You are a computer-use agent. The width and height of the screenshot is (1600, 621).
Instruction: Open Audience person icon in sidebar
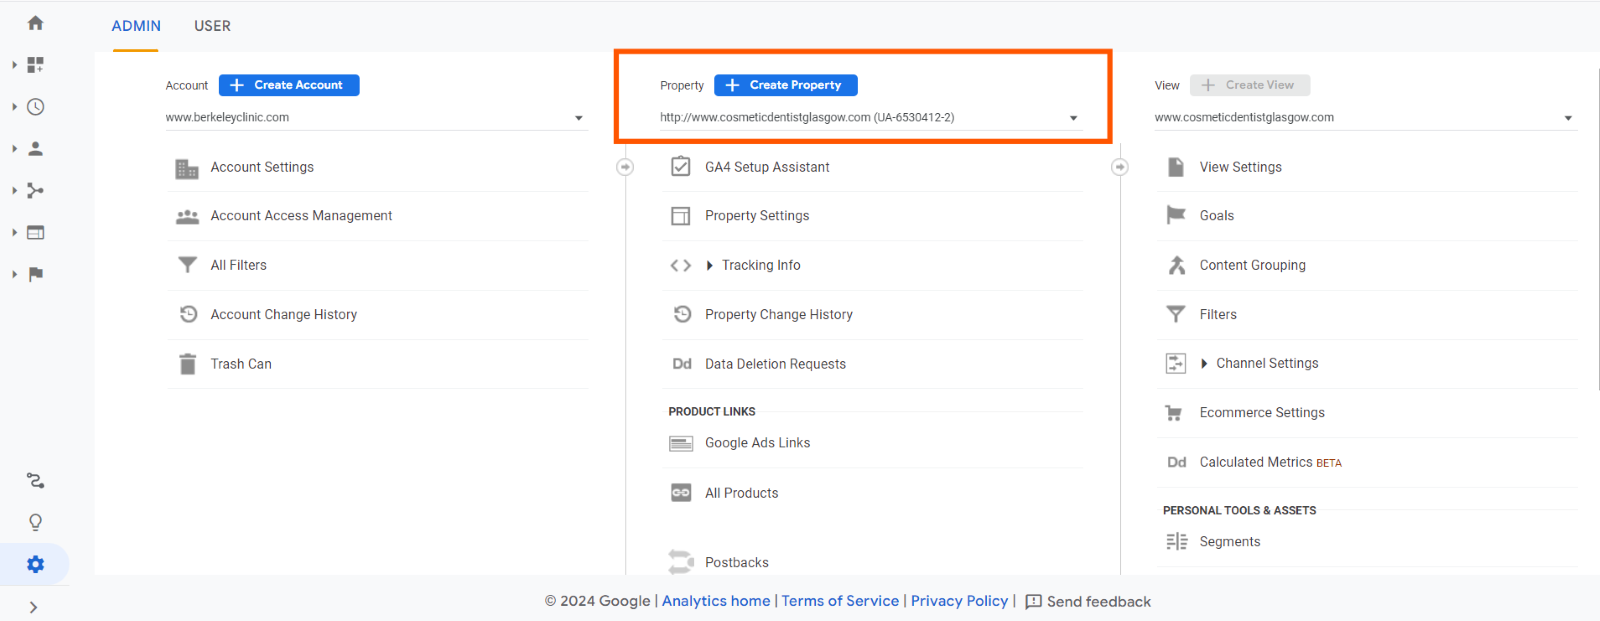(x=35, y=149)
